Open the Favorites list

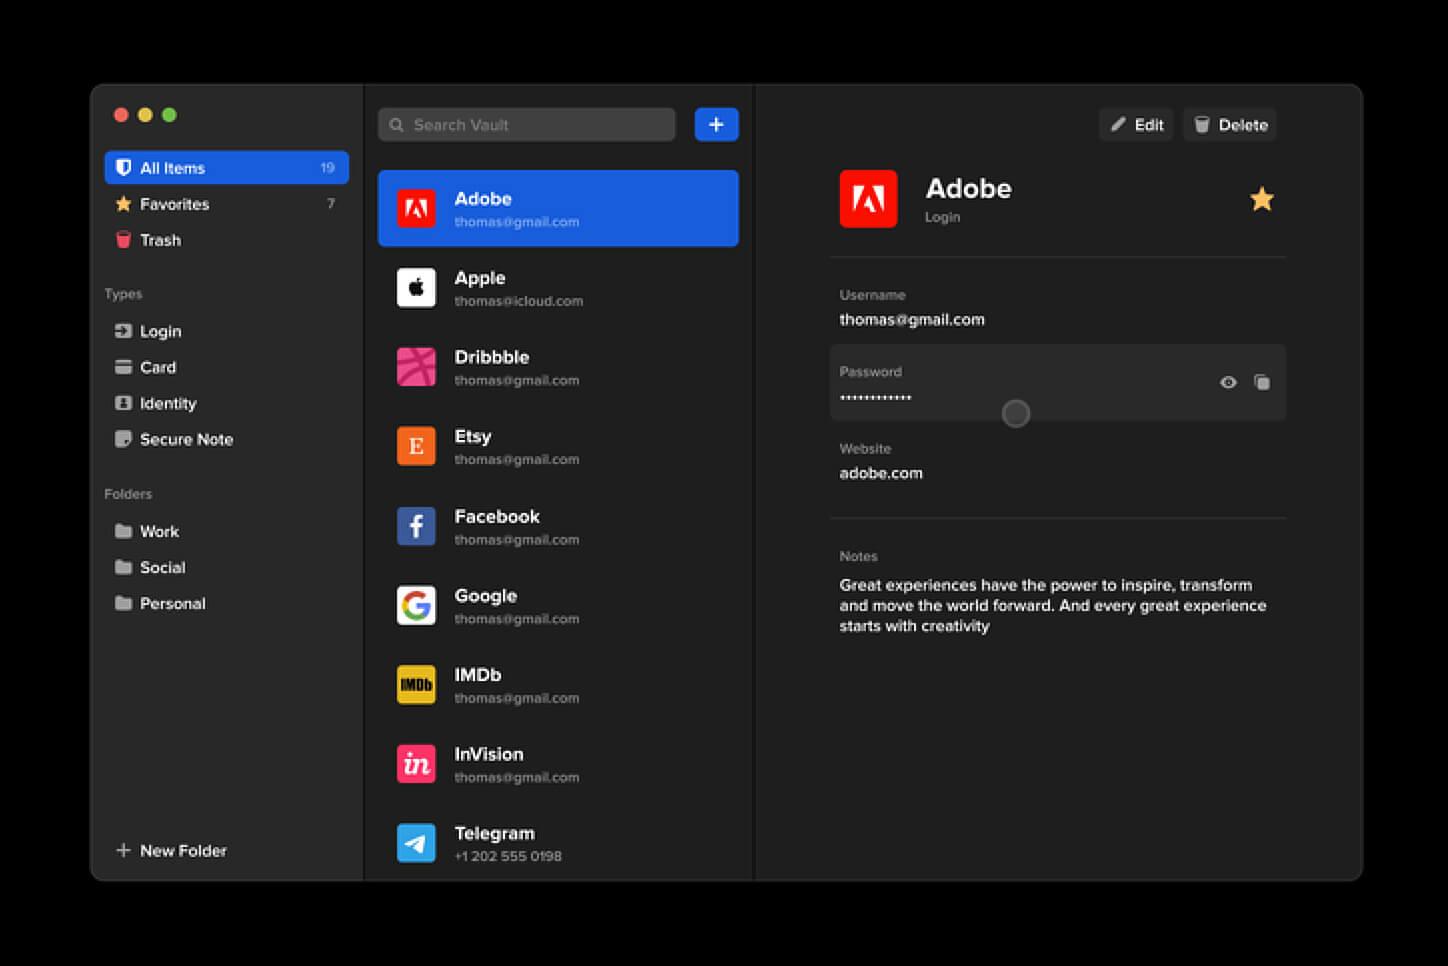pyautogui.click(x=227, y=204)
